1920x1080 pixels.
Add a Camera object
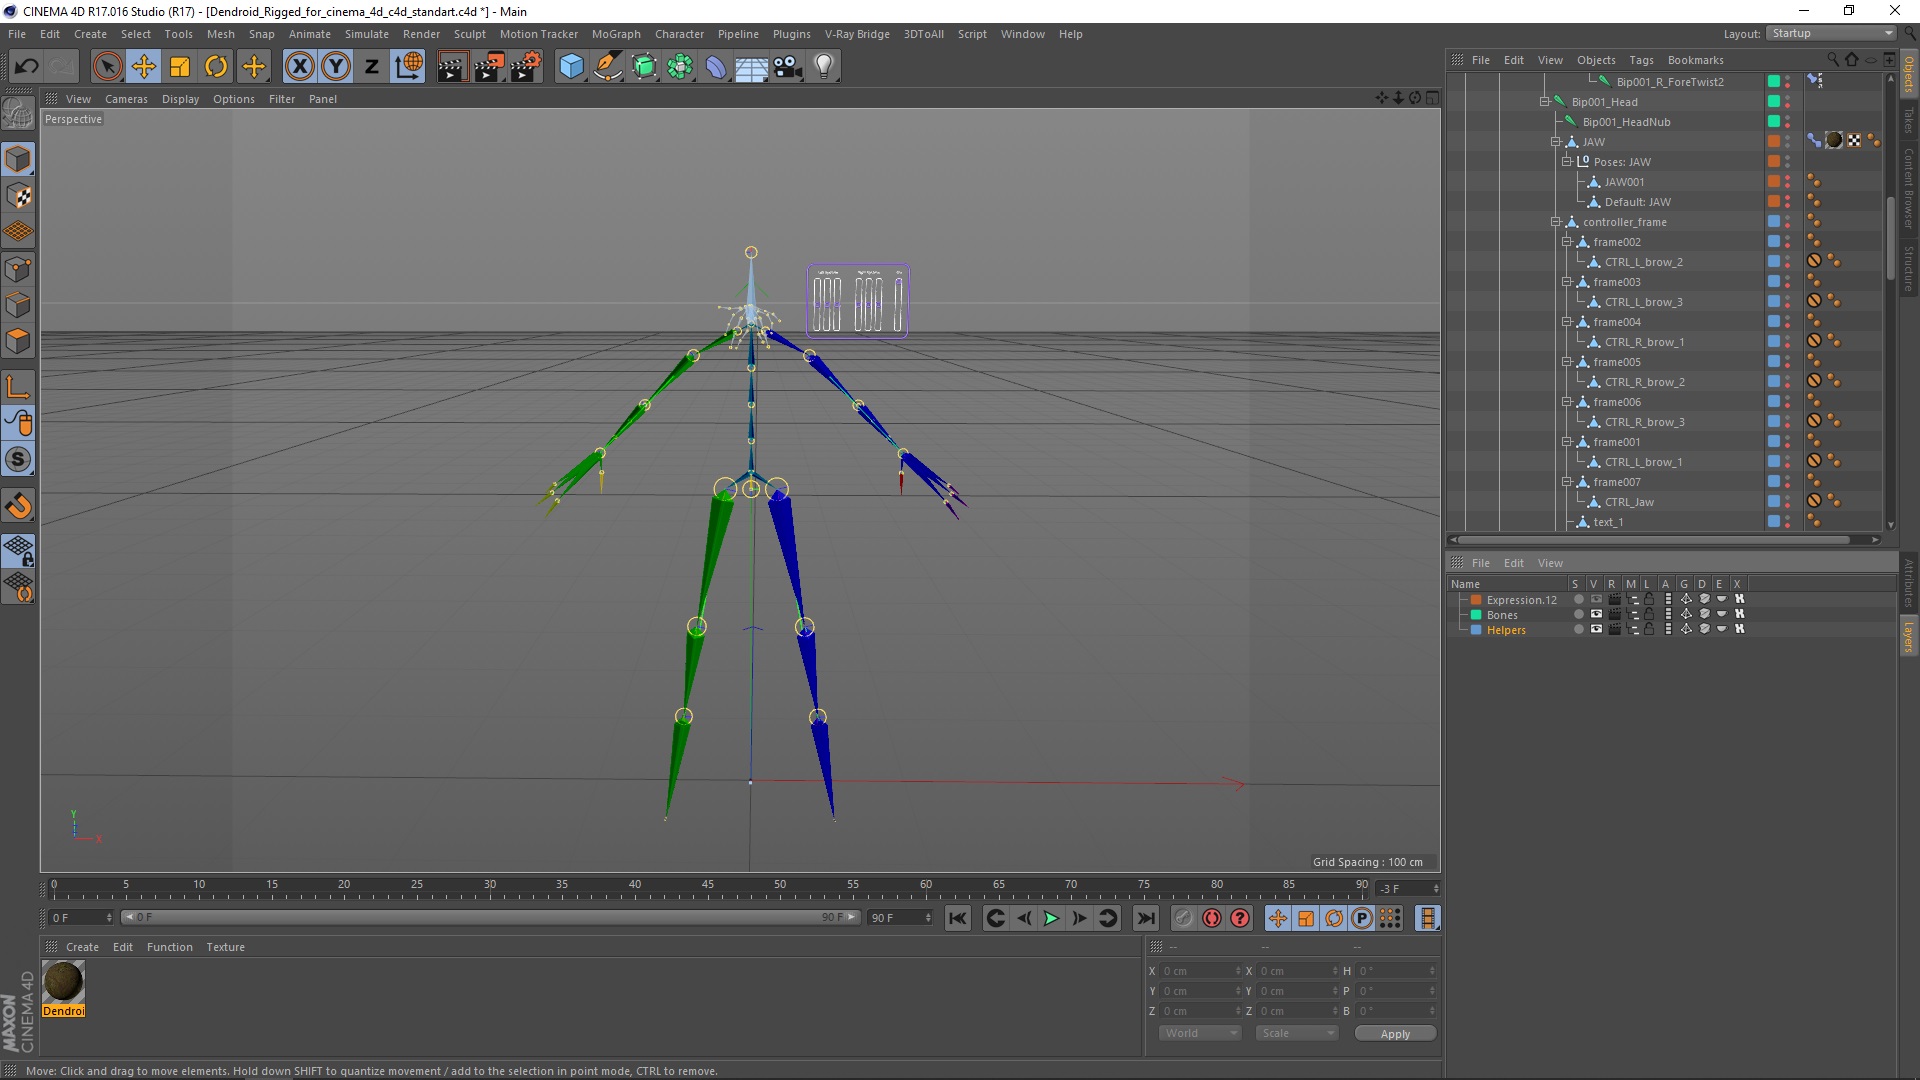pyautogui.click(x=788, y=66)
